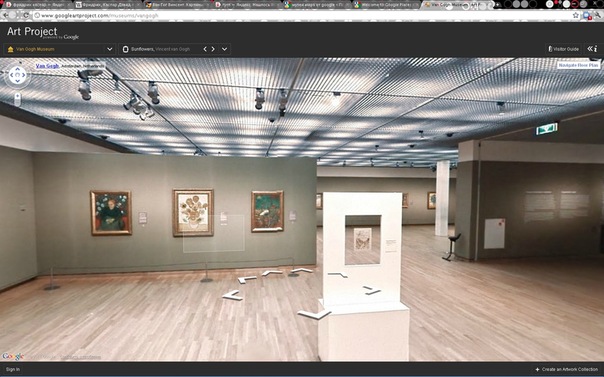Select the Sunflowers painting on the wall

tap(193, 212)
